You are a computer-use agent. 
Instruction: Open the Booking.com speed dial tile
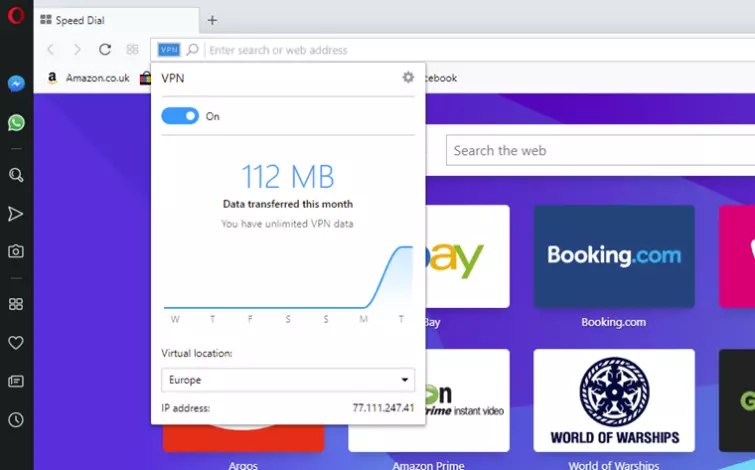[614, 256]
